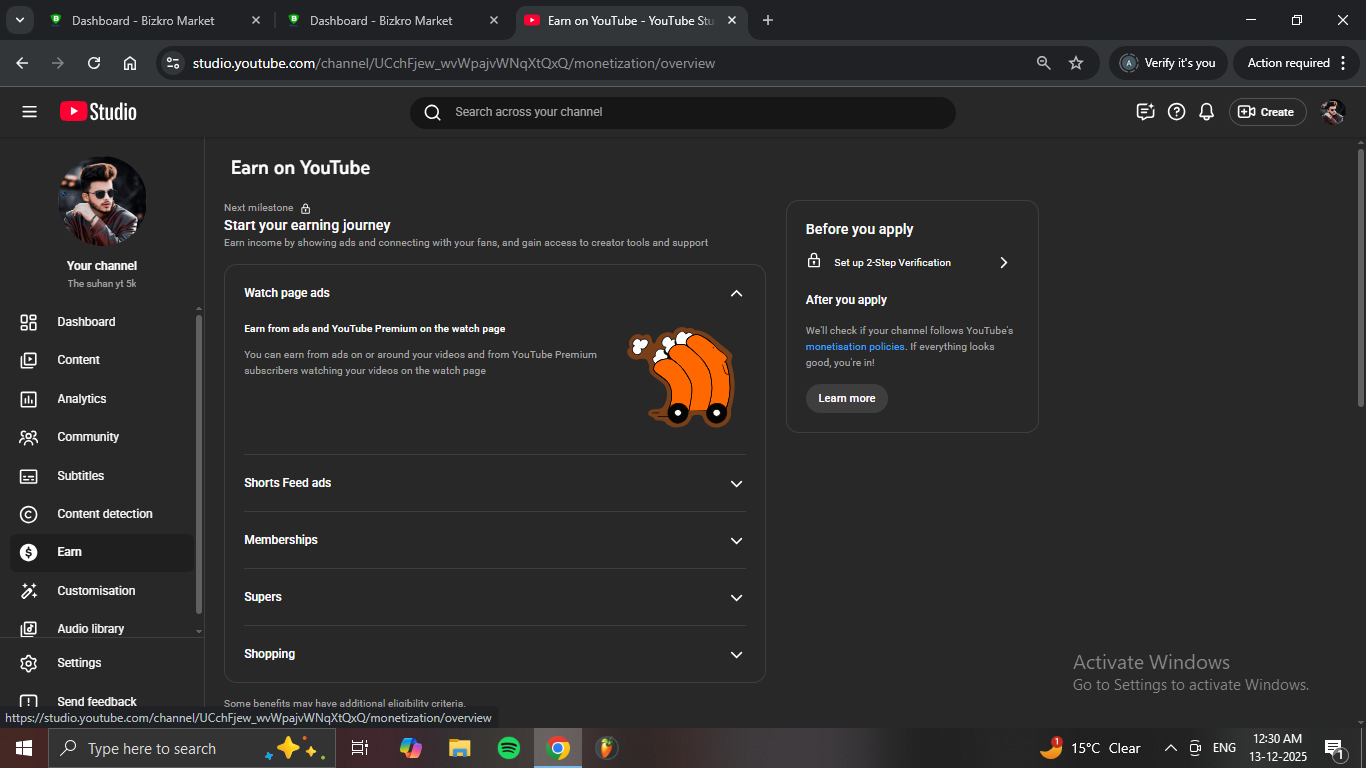
Task: Expand the Supers section
Action: pos(736,597)
